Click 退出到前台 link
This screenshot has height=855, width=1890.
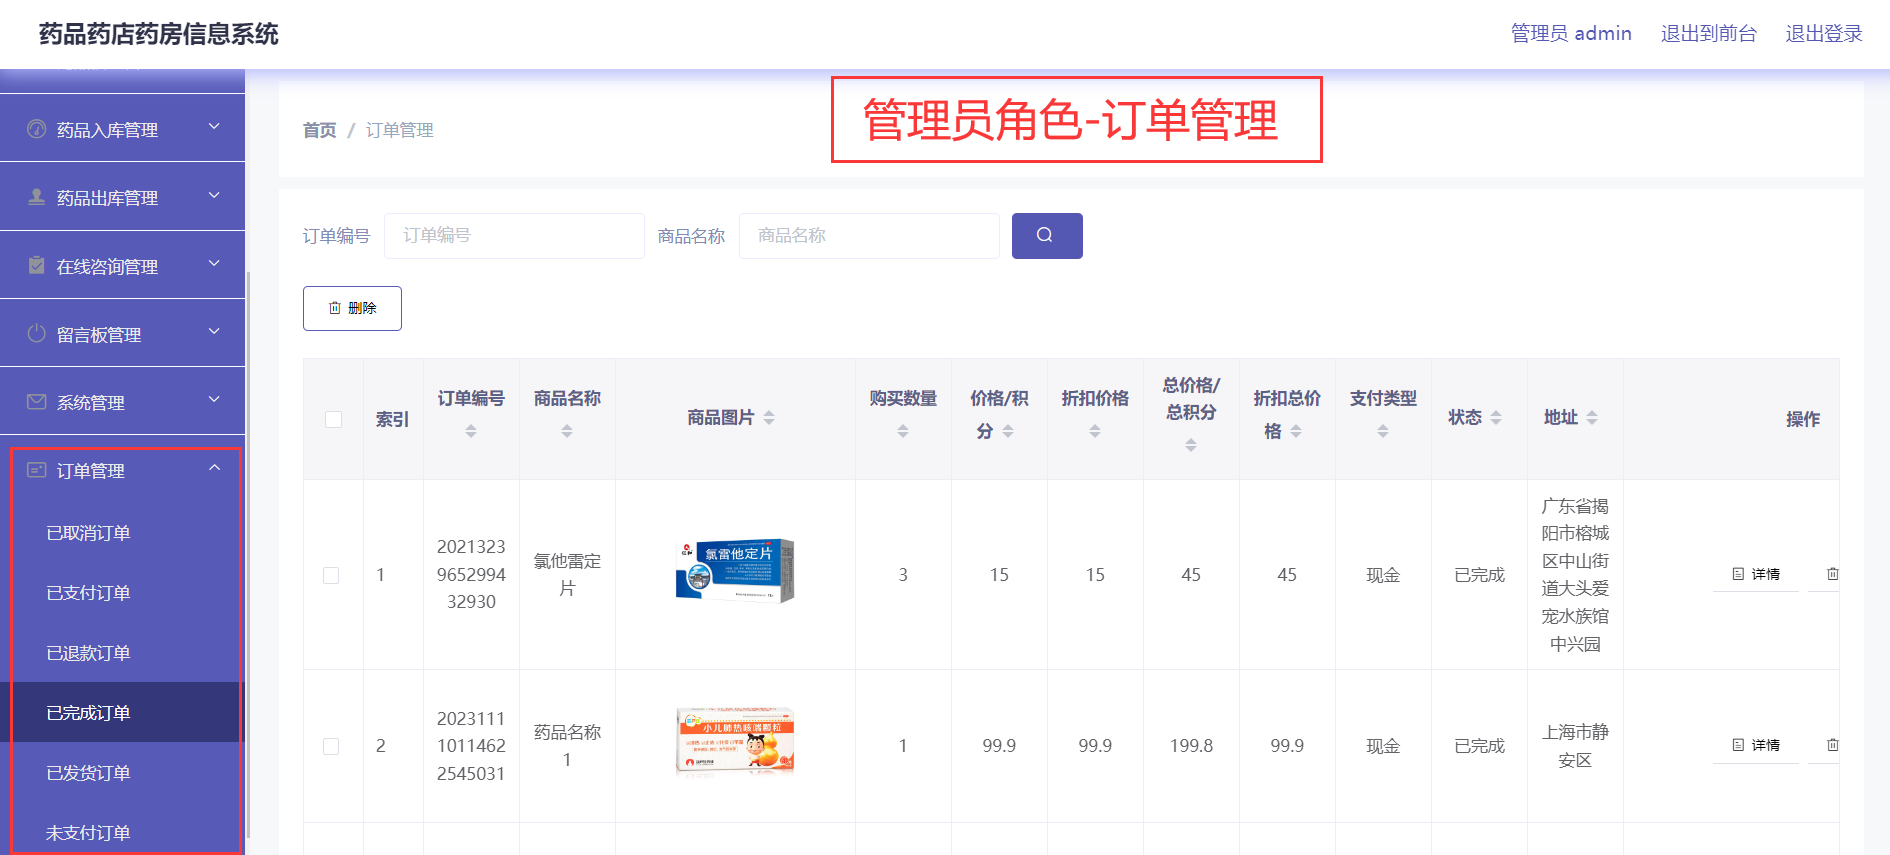pos(1708,33)
